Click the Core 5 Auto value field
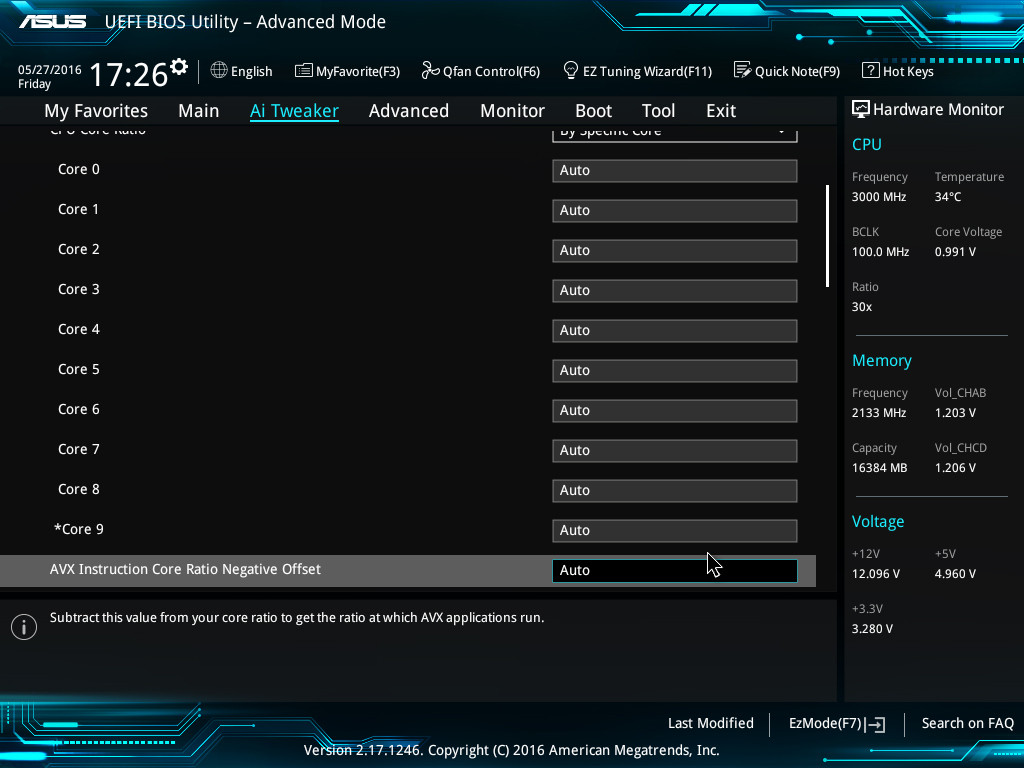The width and height of the screenshot is (1024, 768). click(674, 371)
